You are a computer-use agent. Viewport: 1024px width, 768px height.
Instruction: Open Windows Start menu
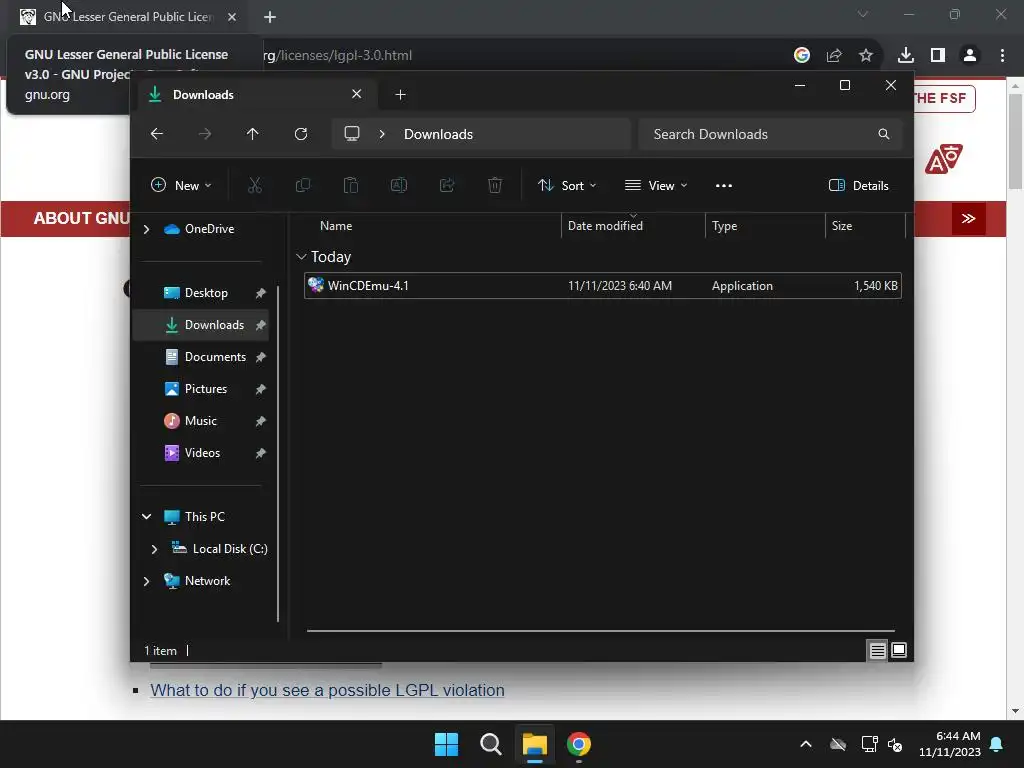point(447,744)
